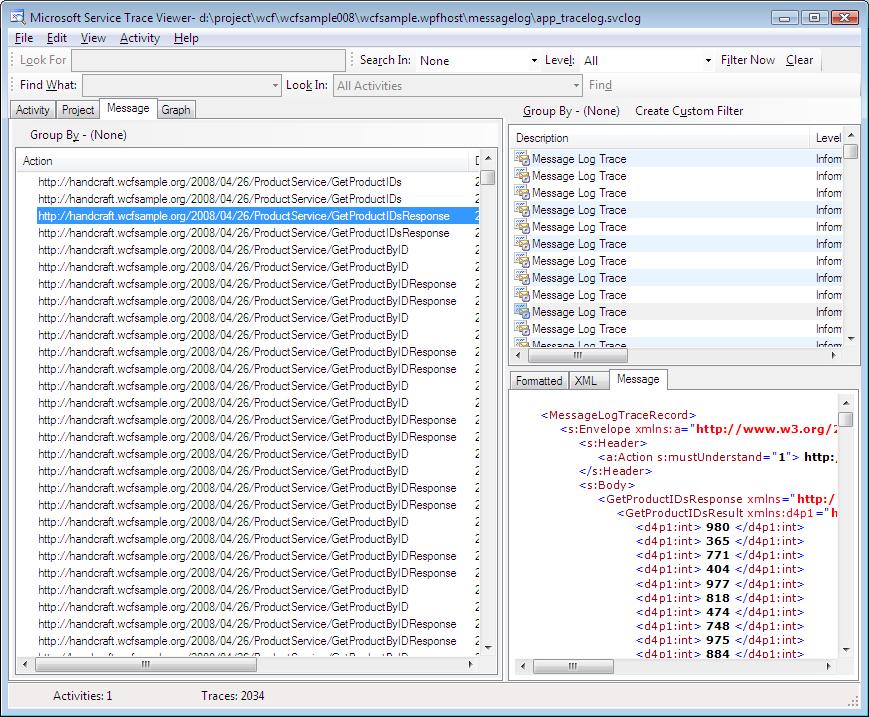Switch to the Project tab
The width and height of the screenshot is (869, 717).
click(x=78, y=110)
